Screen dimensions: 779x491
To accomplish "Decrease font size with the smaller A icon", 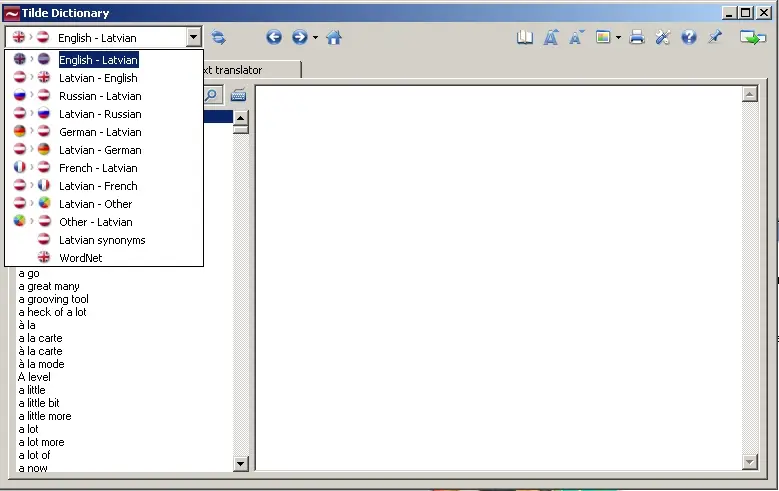I will (x=576, y=37).
